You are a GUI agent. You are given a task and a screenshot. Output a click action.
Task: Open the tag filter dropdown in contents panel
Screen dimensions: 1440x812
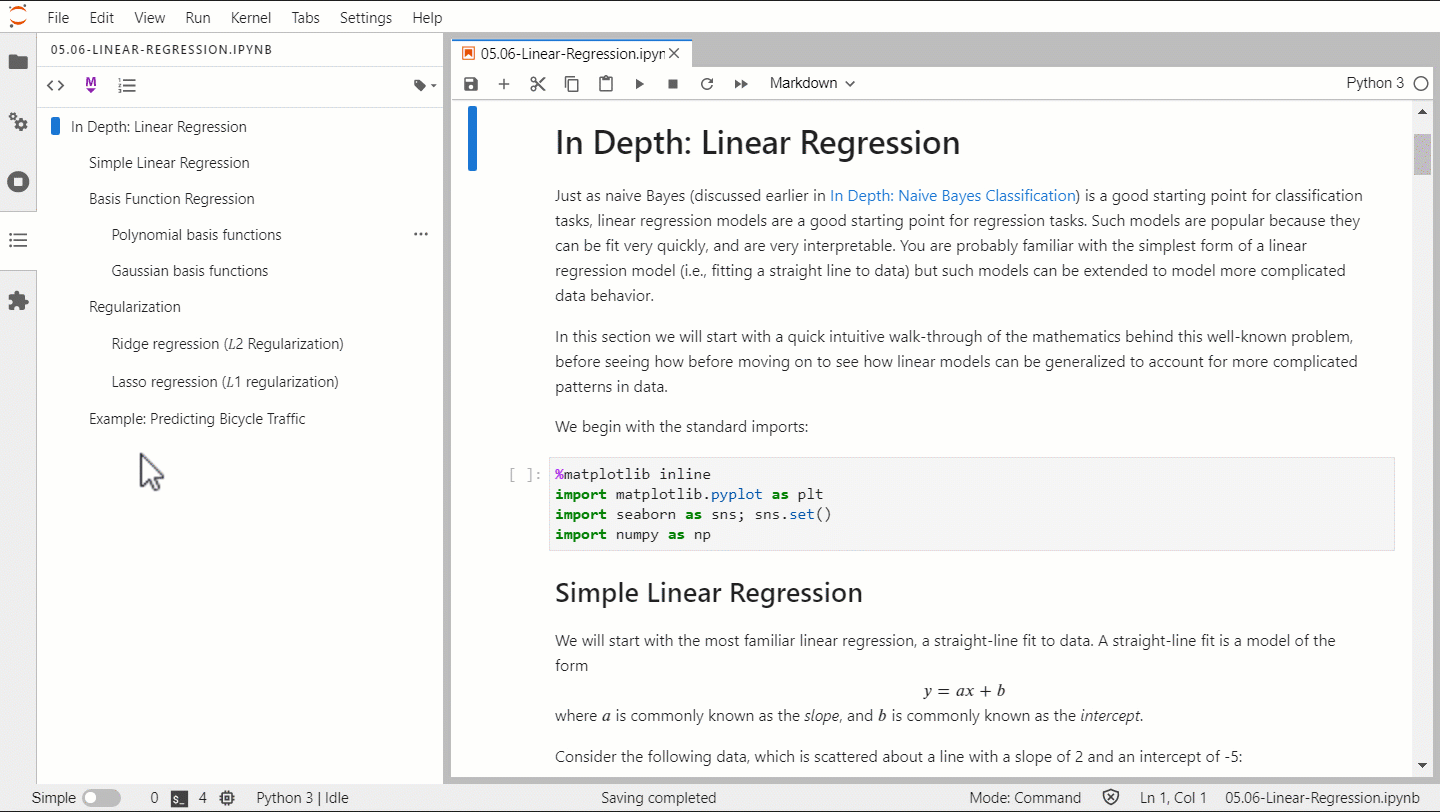tap(425, 86)
